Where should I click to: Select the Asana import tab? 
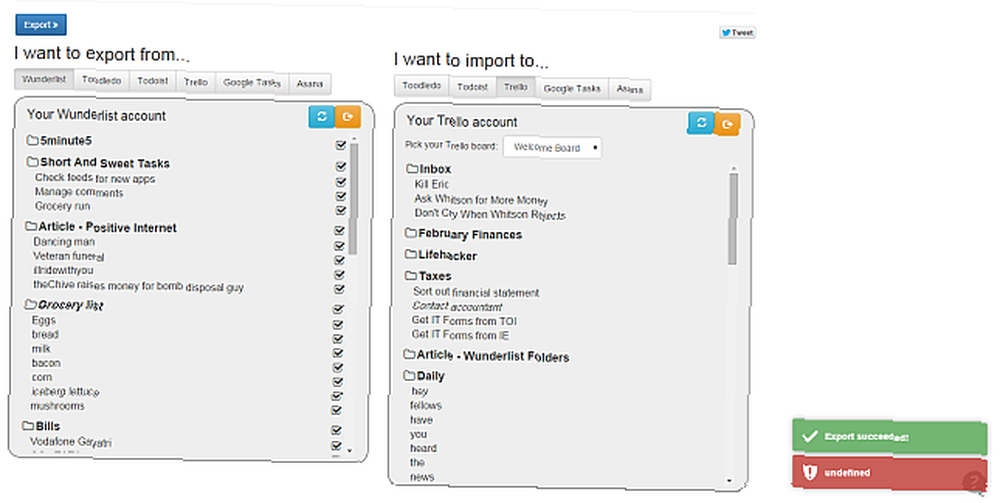click(629, 90)
